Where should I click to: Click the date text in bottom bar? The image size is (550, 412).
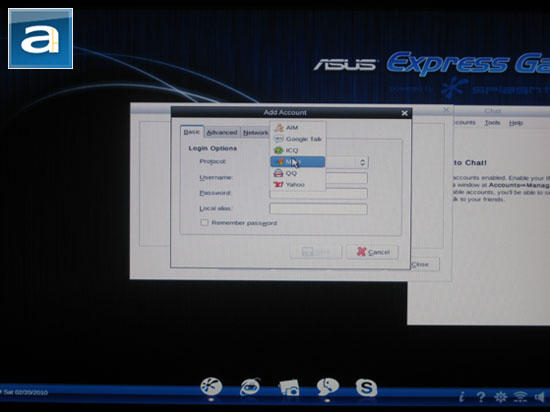pos(25,392)
